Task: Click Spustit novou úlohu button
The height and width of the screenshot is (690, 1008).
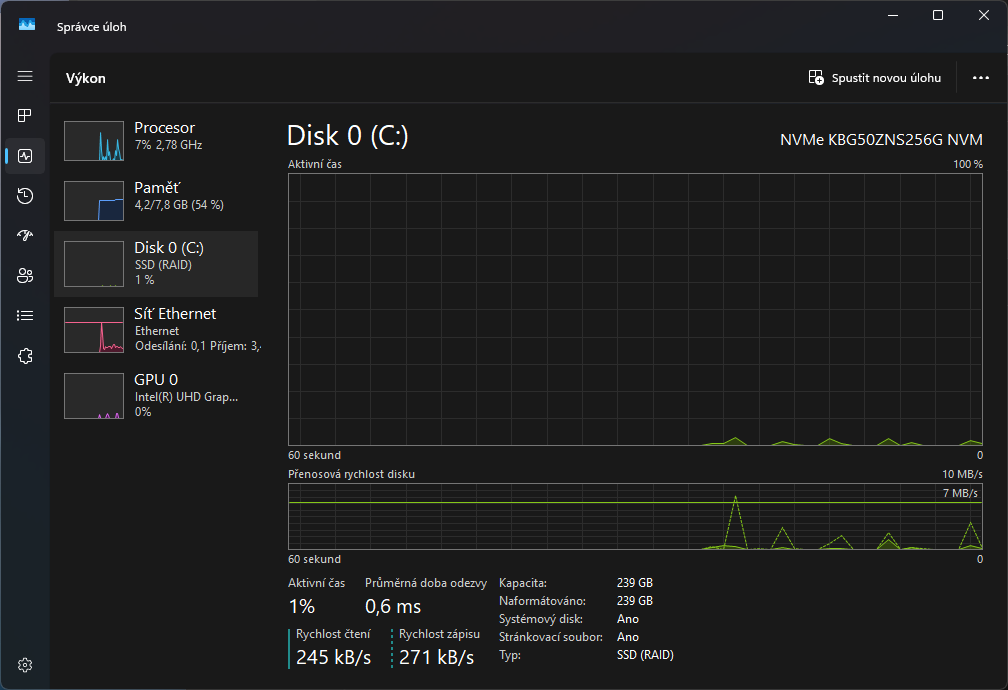Action: pyautogui.click(x=875, y=77)
